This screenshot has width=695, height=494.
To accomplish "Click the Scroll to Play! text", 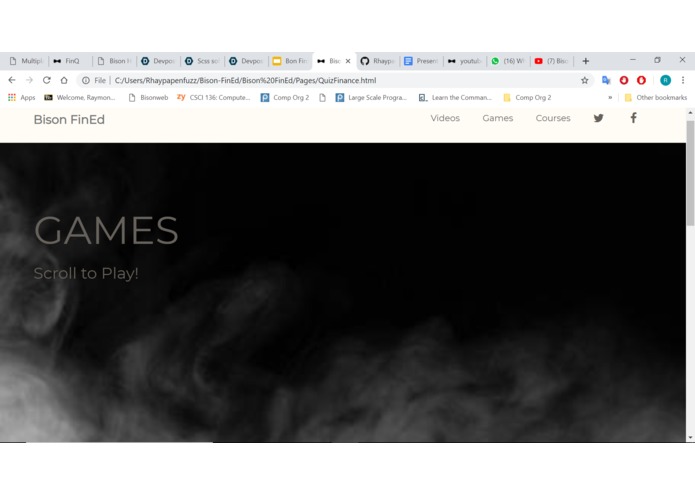I will (x=86, y=273).
